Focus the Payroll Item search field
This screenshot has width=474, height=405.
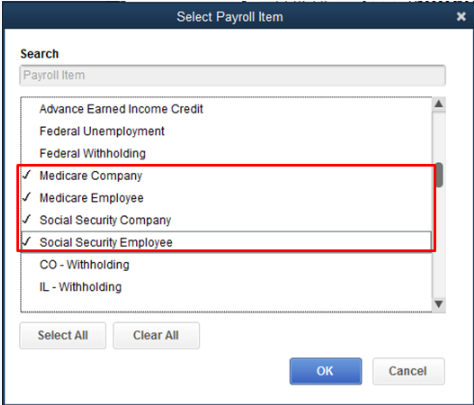click(232, 75)
